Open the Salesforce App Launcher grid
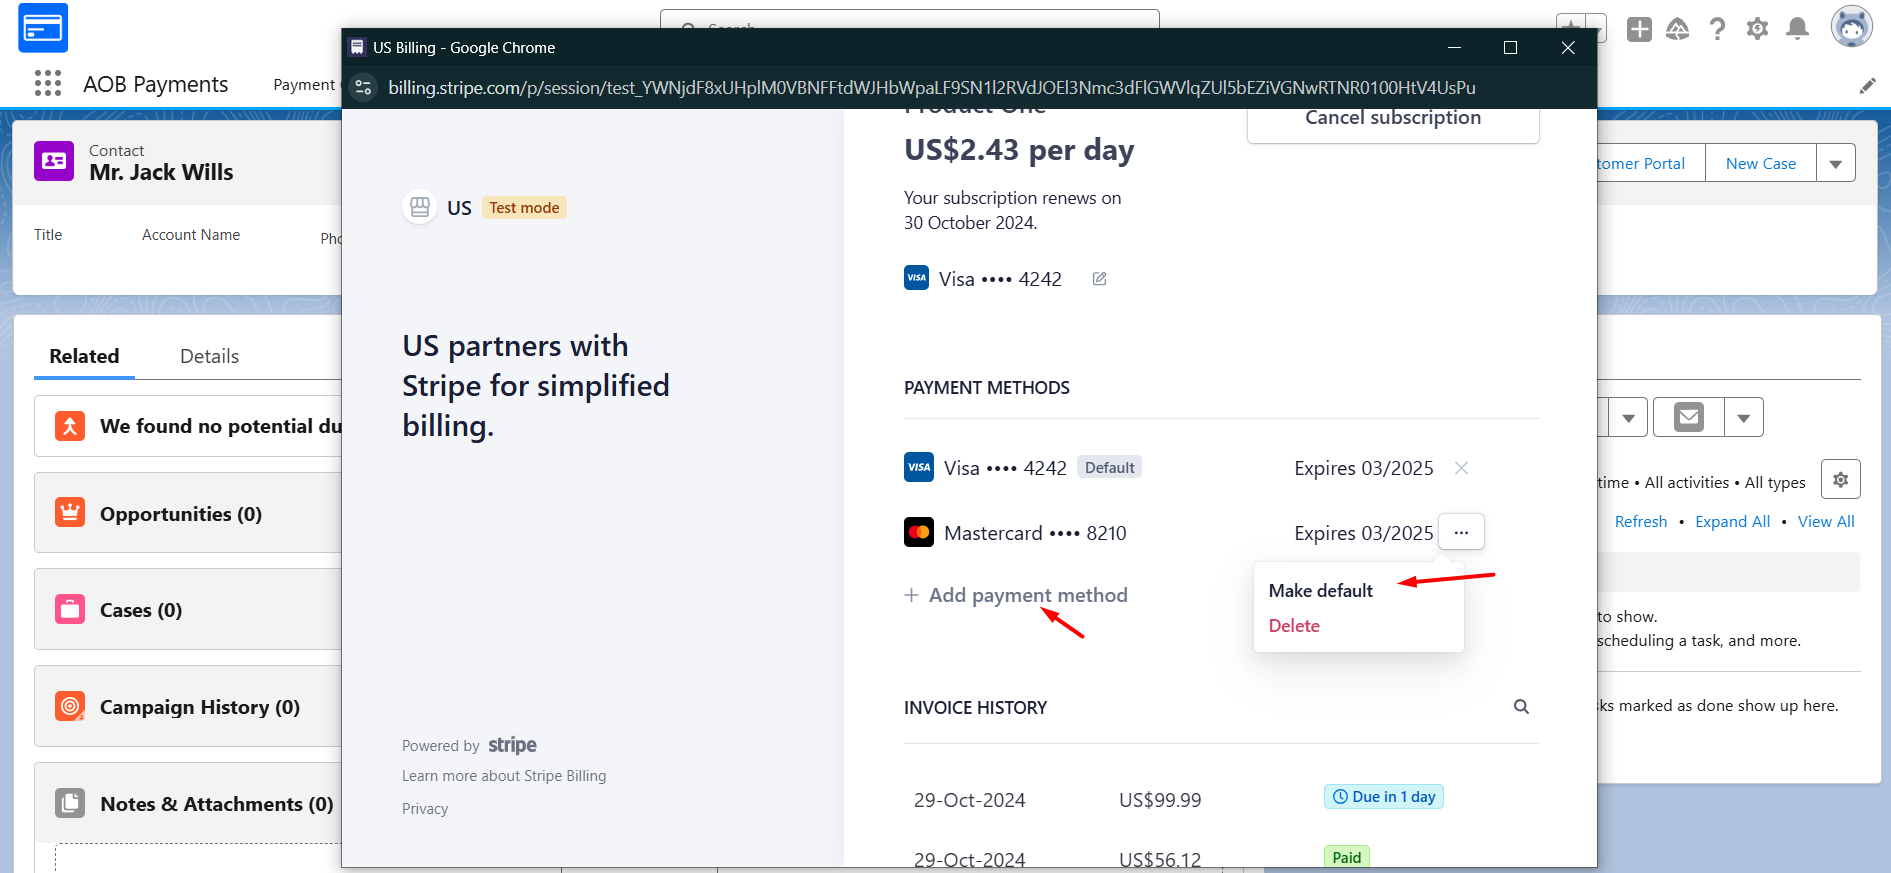1891x873 pixels. tap(48, 83)
